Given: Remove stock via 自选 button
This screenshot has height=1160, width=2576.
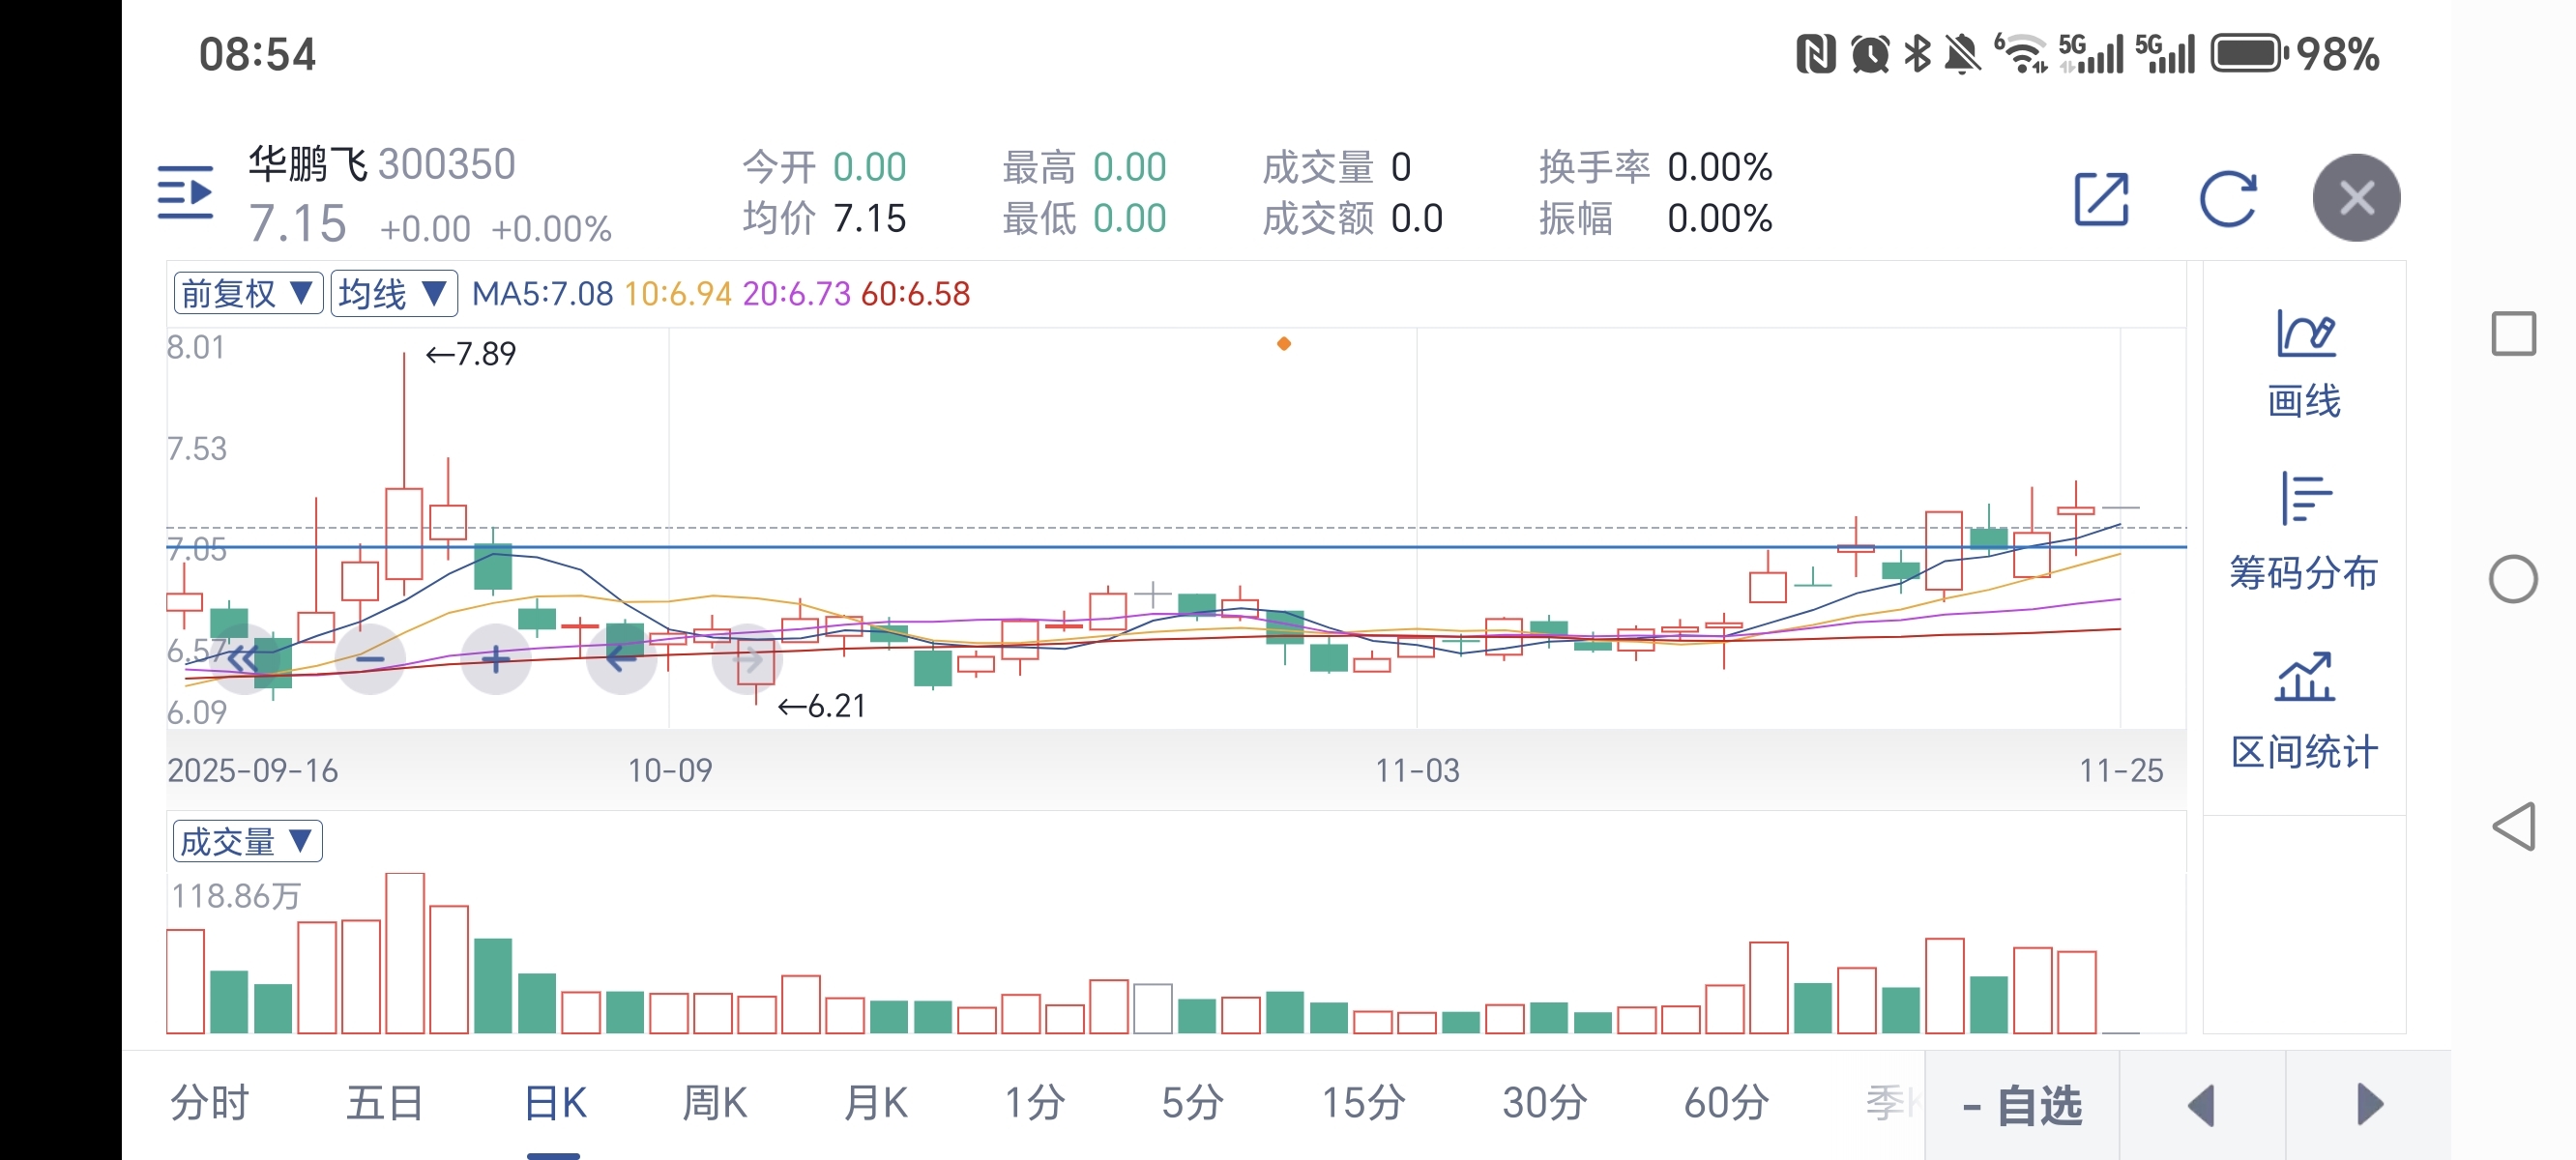Looking at the screenshot, I should [2021, 1106].
